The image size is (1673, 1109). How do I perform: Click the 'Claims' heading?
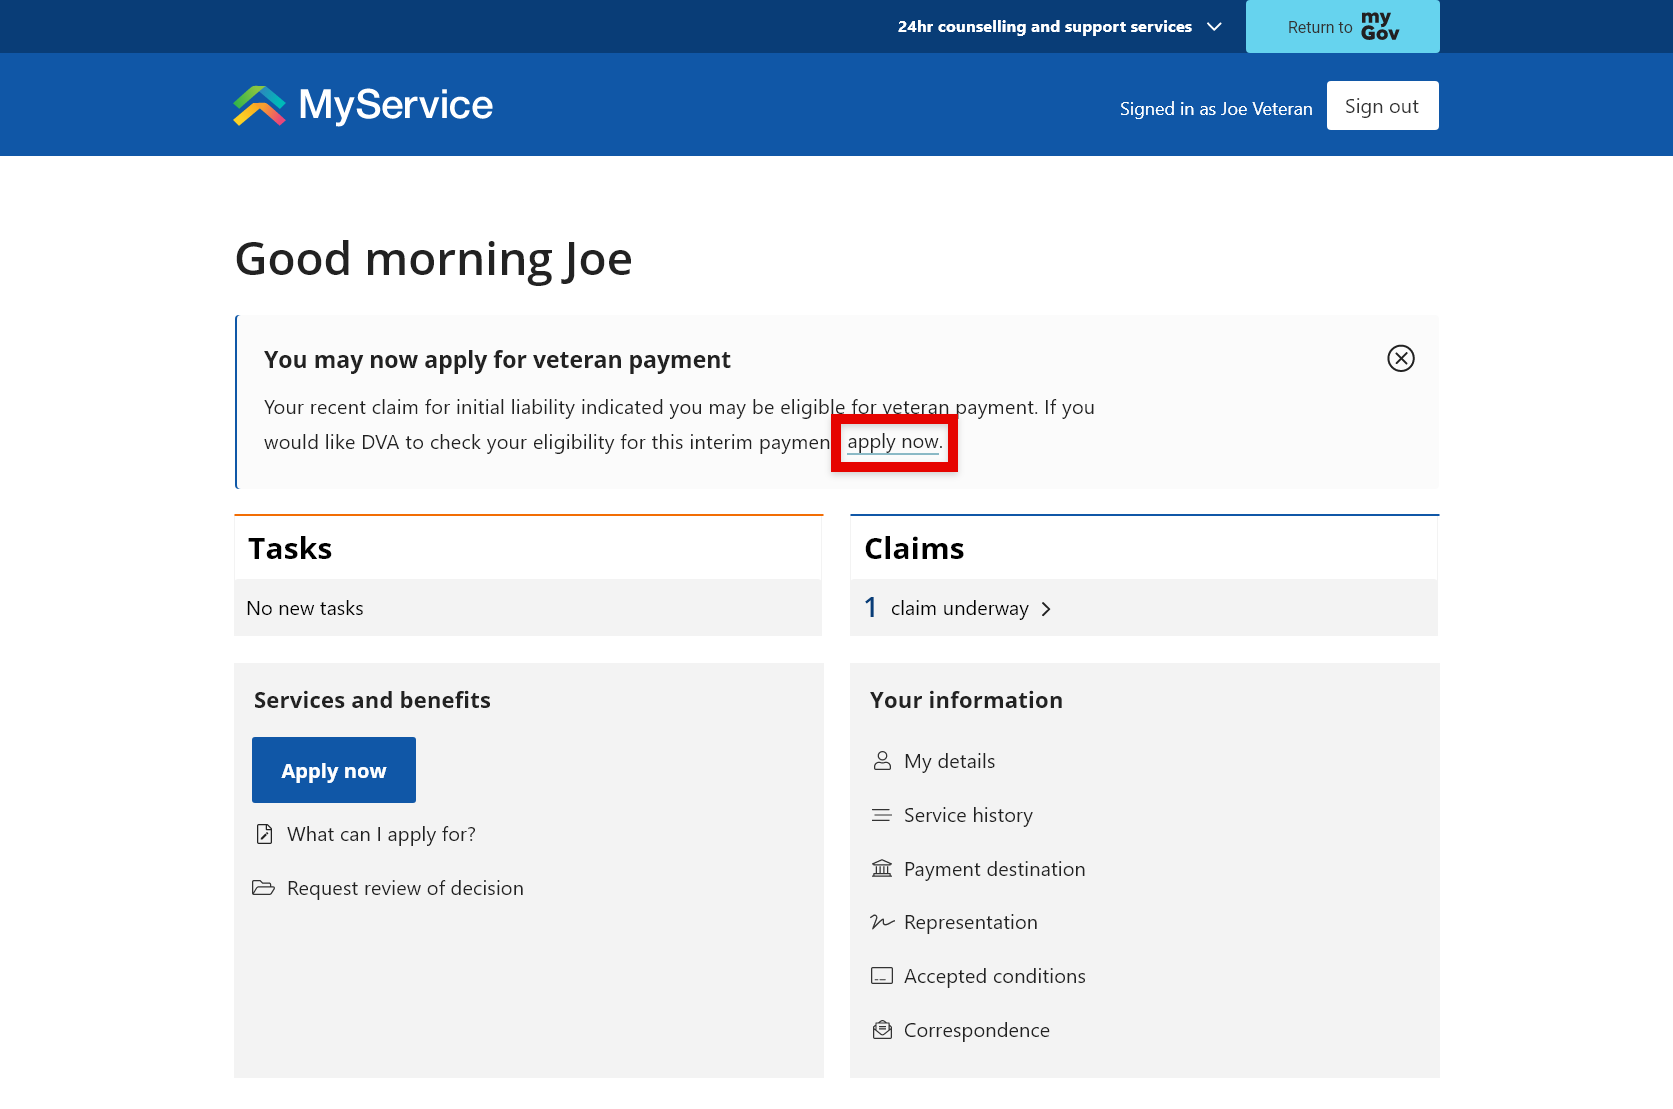(914, 548)
